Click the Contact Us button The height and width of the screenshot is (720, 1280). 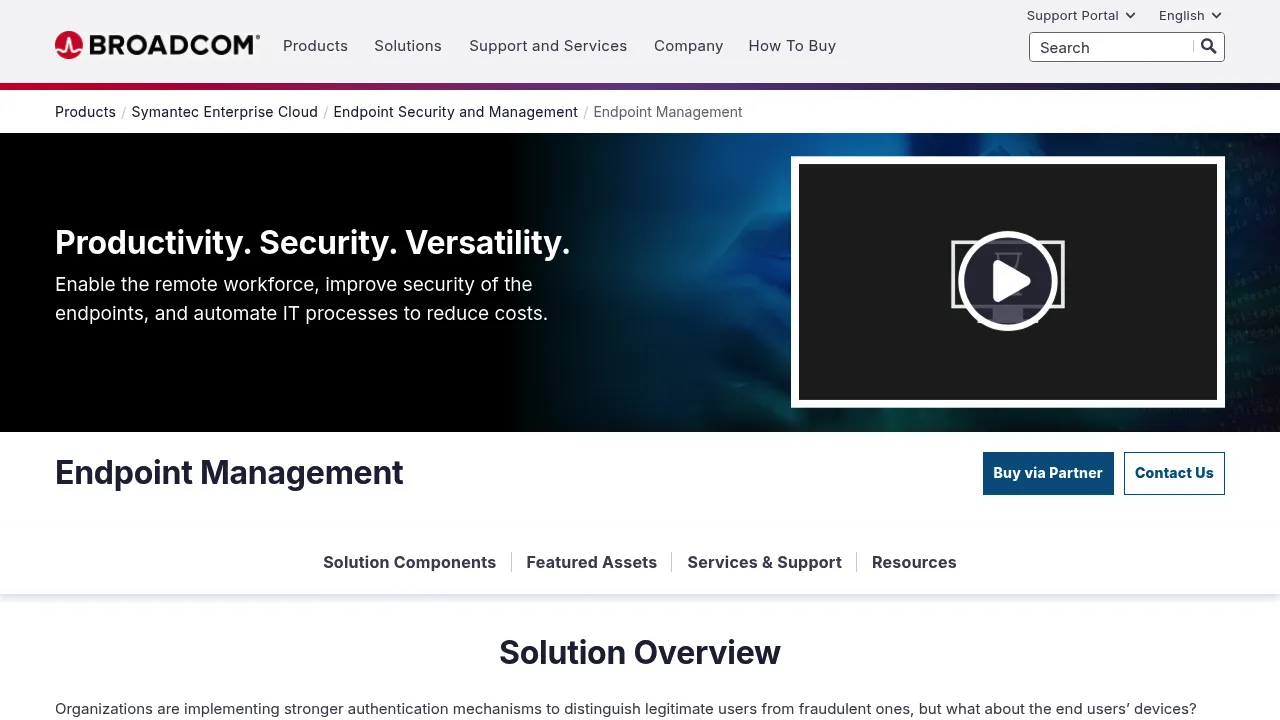point(1174,473)
